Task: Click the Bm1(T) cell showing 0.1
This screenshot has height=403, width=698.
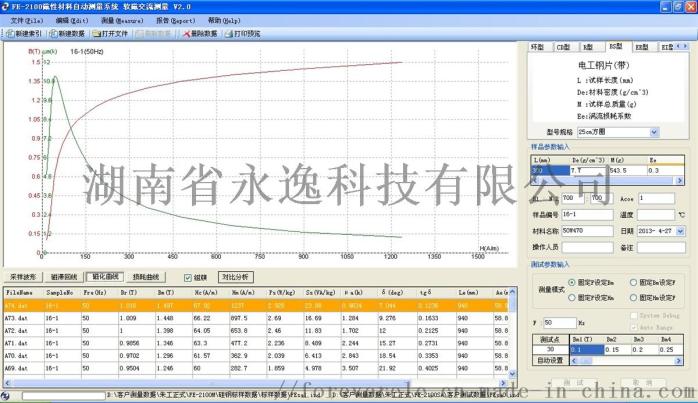Action: 587,350
